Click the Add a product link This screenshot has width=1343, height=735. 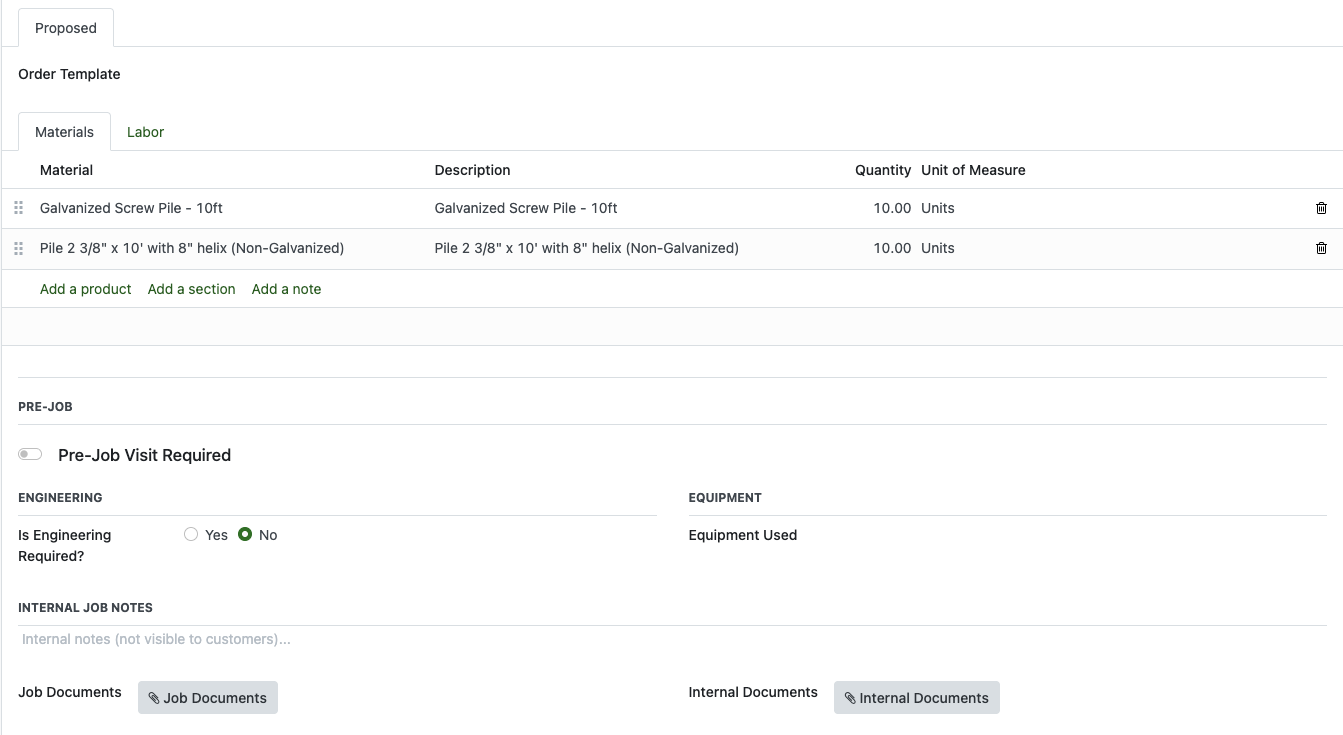pos(86,289)
